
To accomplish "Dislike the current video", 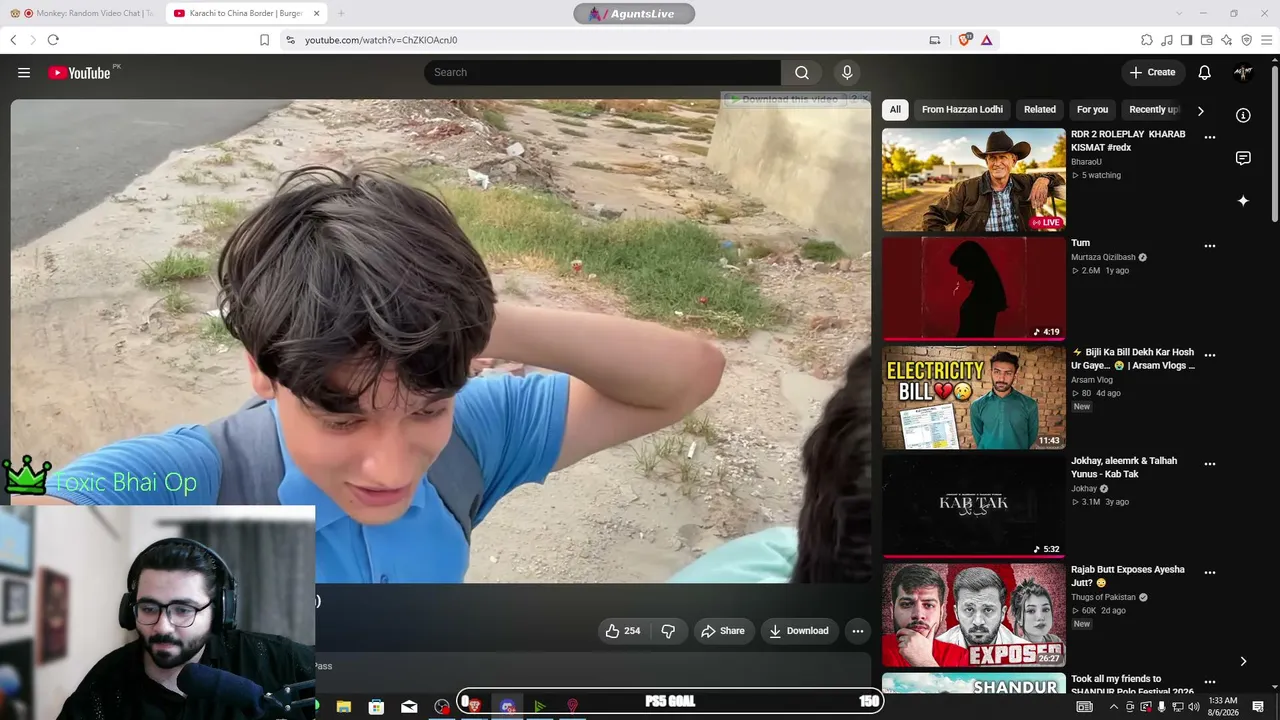I will [668, 631].
